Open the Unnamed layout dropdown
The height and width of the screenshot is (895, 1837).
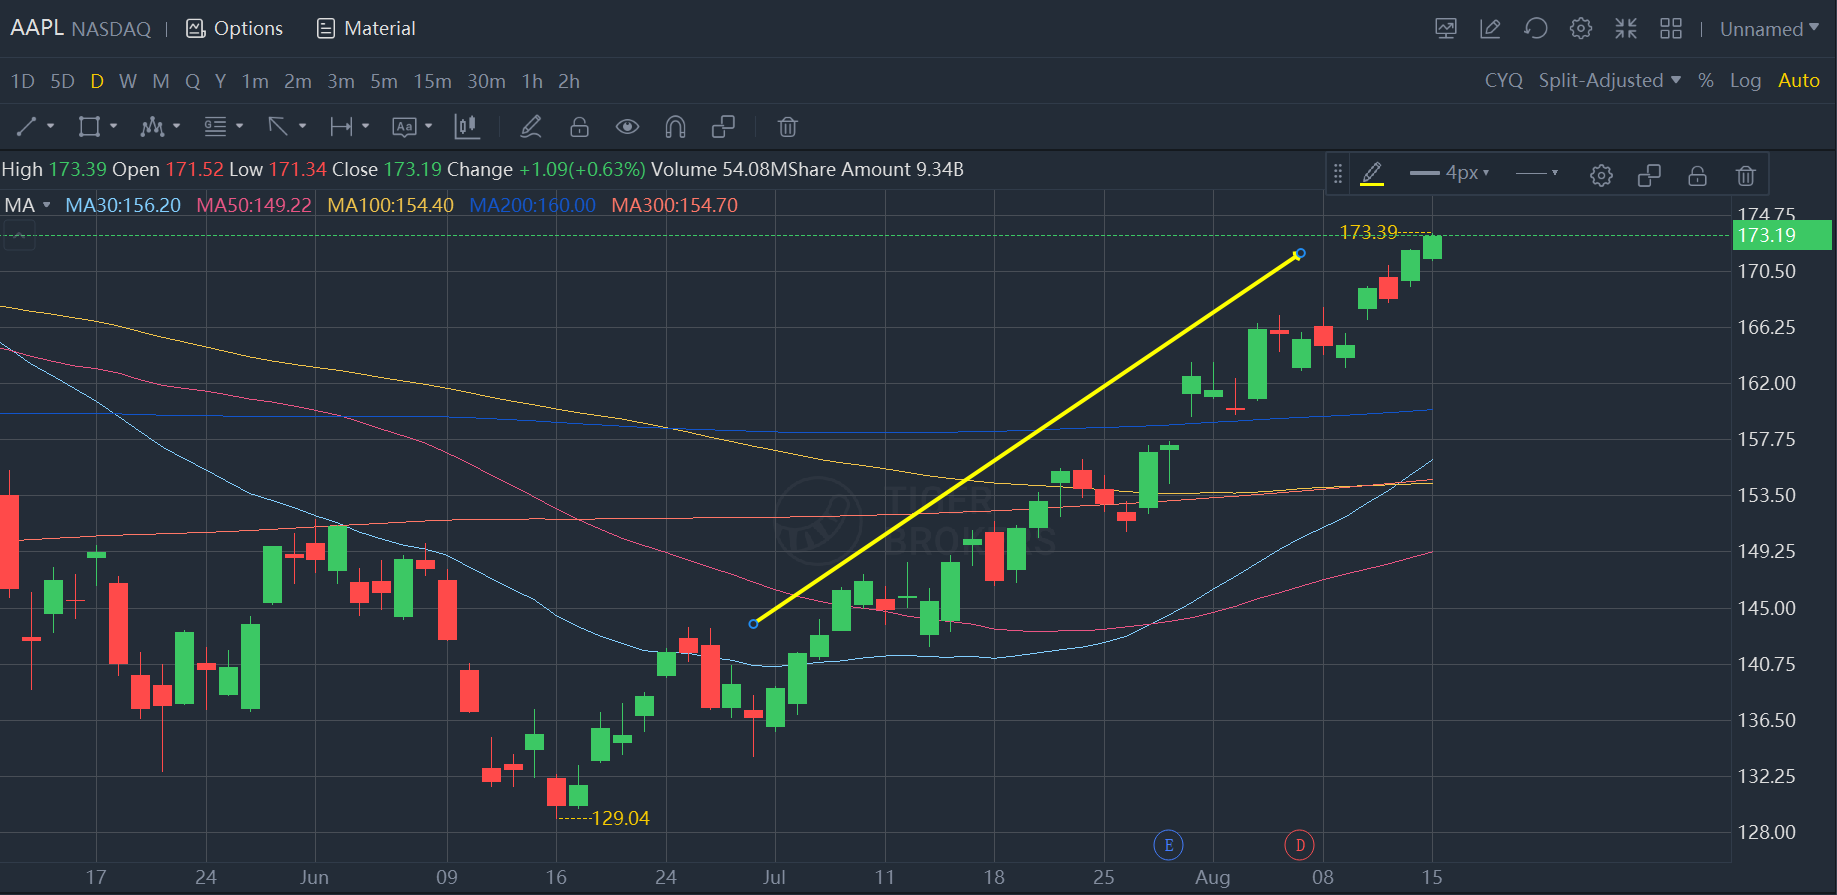click(x=1769, y=29)
